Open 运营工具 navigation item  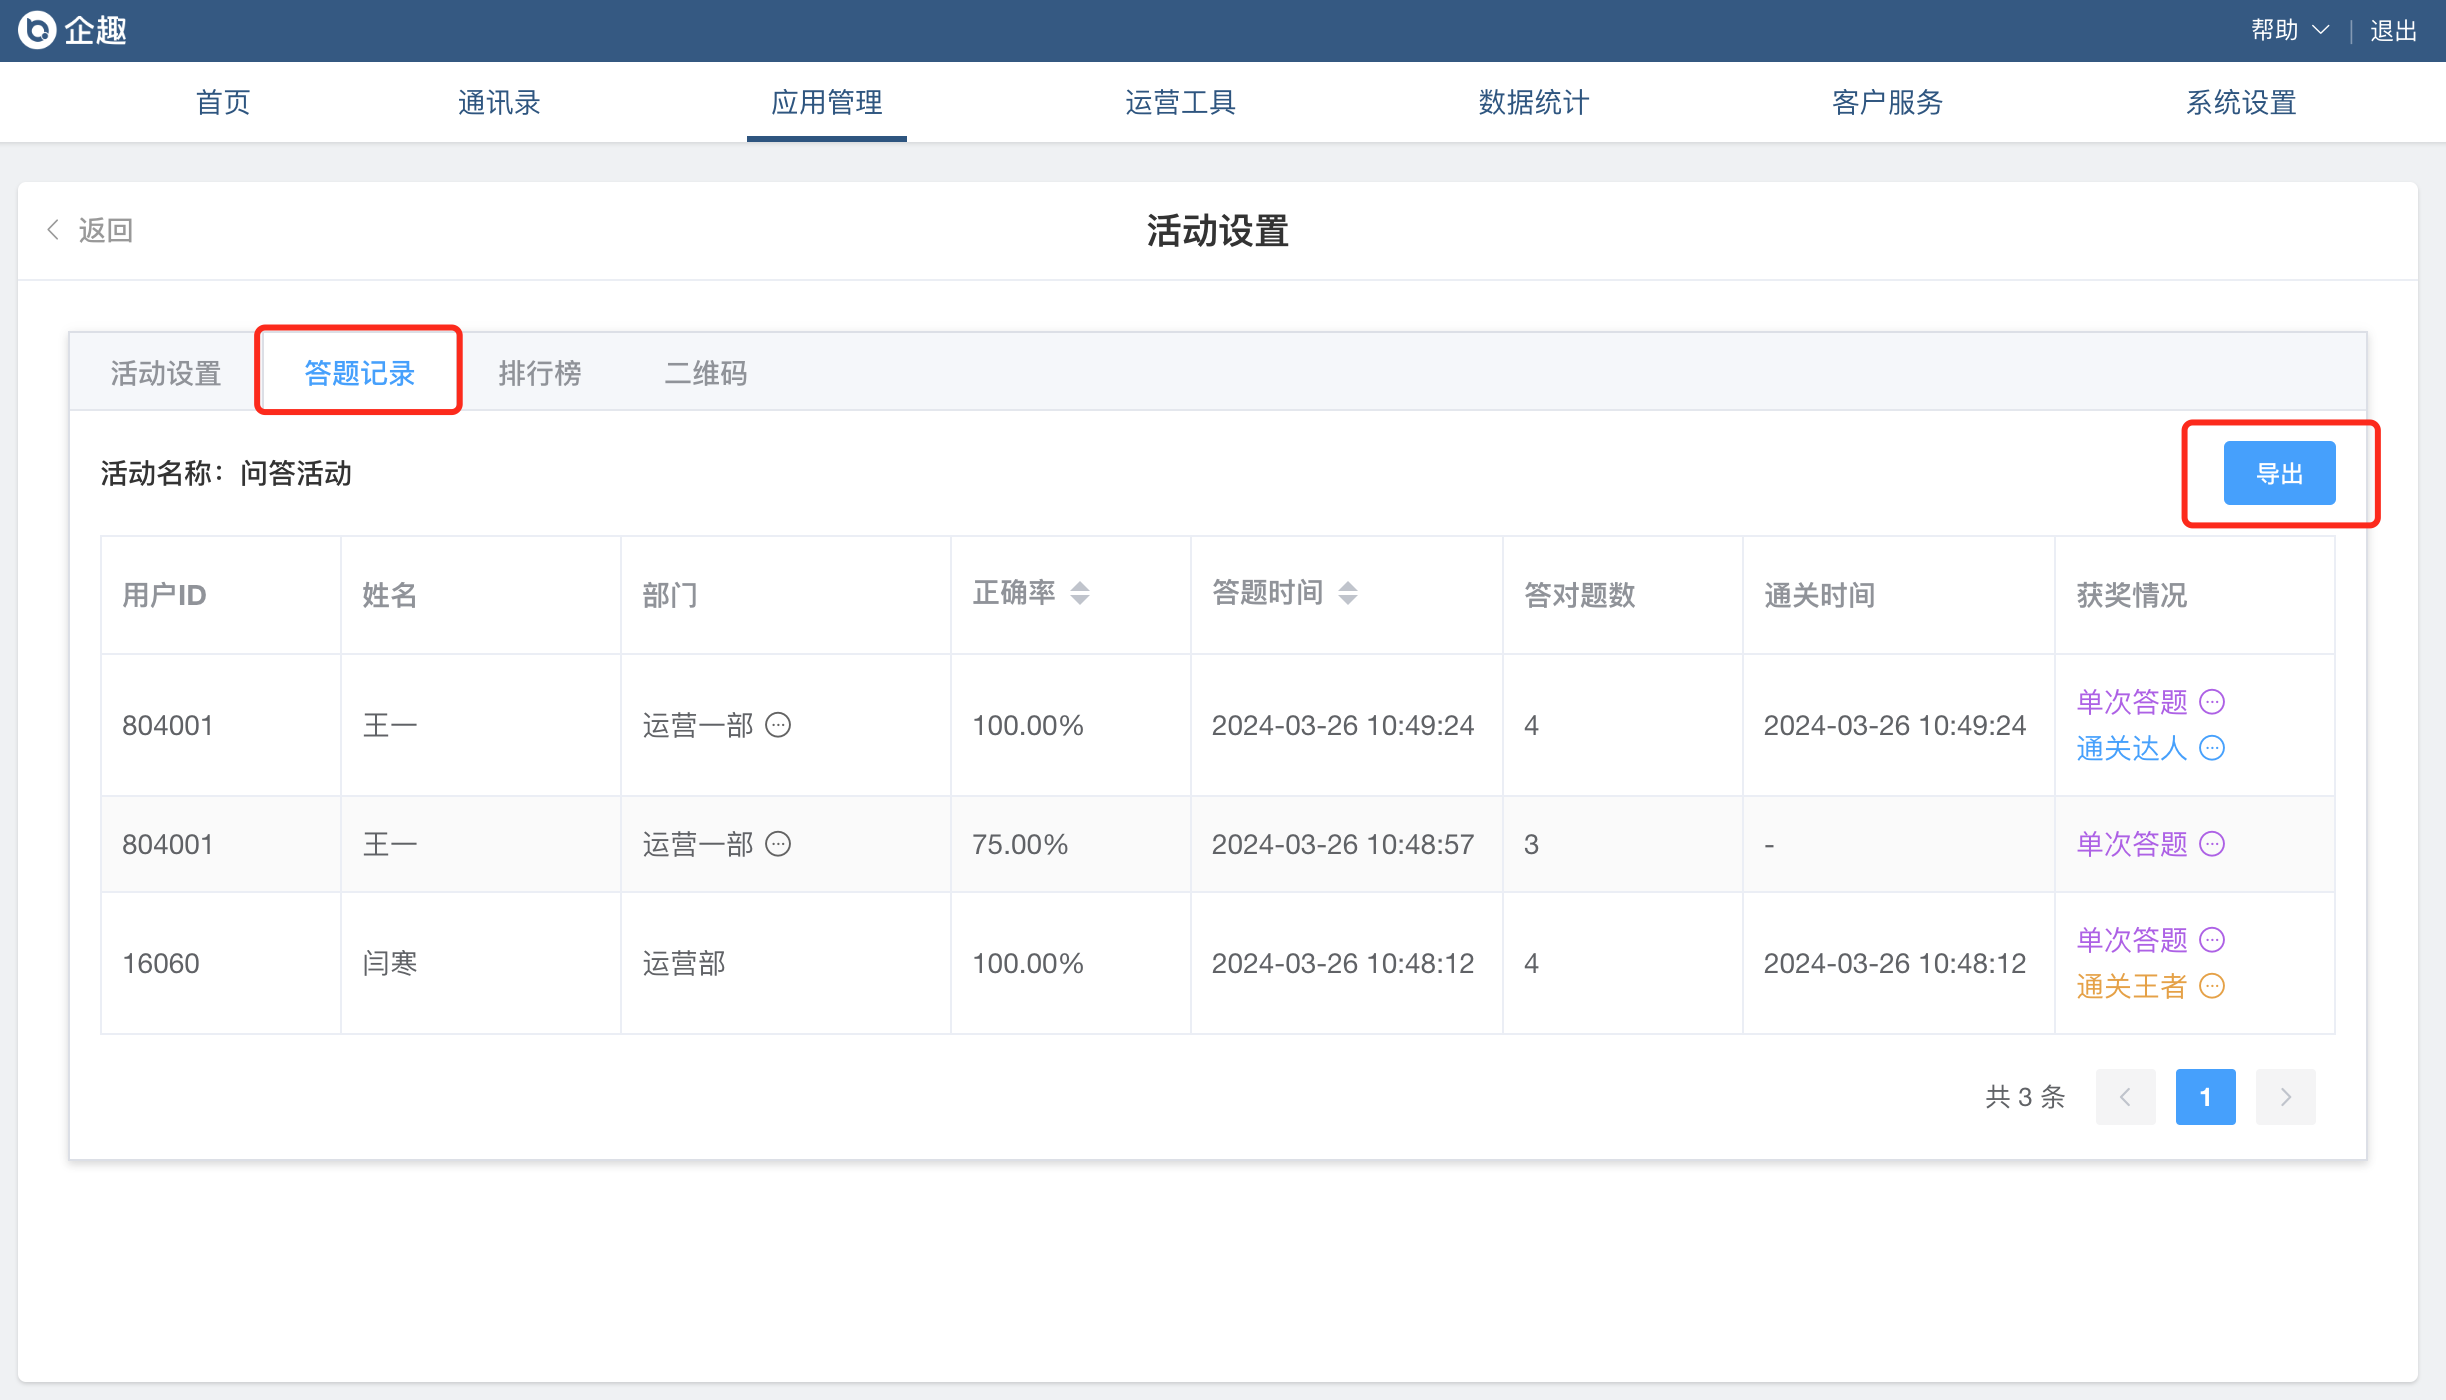point(1180,102)
